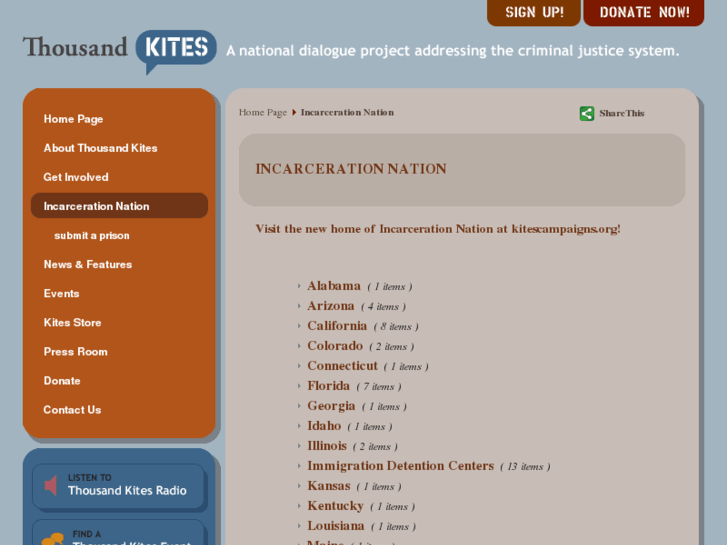Go to About Thousand Kites
The height and width of the screenshot is (545, 727).
[101, 148]
